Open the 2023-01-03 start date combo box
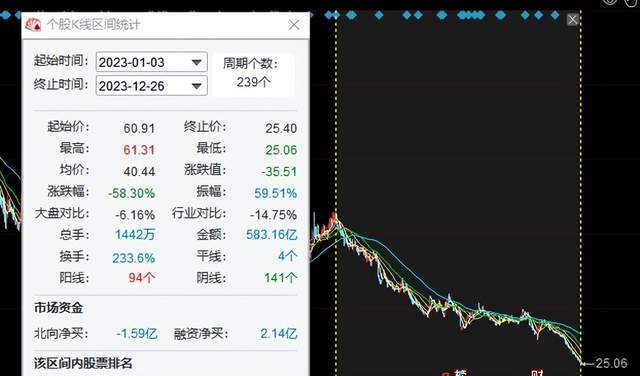640x376 pixels. [x=151, y=62]
